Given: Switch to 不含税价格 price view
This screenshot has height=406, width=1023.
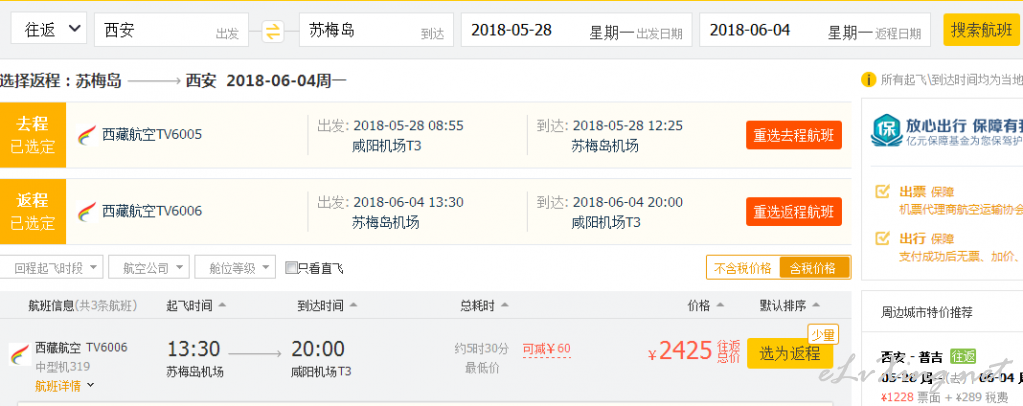Looking at the screenshot, I should (x=743, y=268).
